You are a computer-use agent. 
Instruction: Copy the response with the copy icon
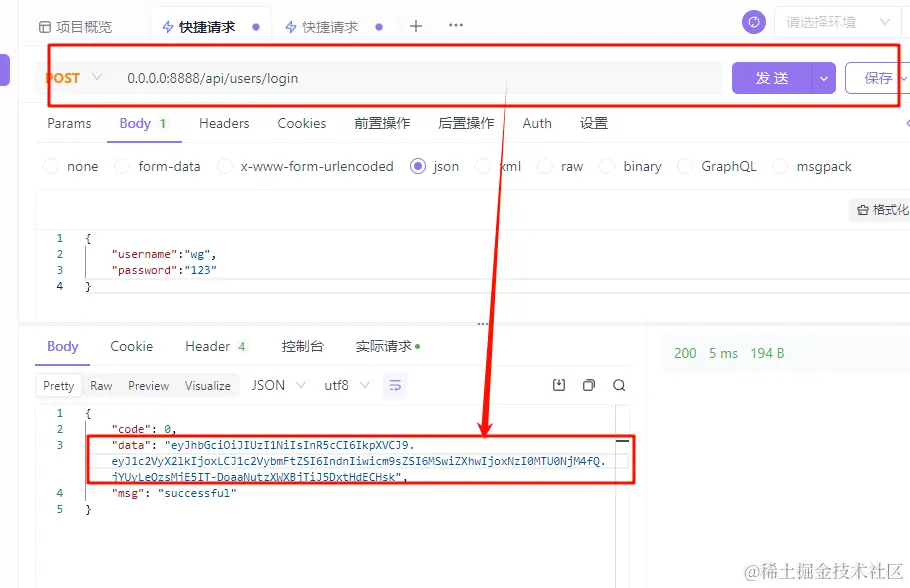(x=589, y=385)
